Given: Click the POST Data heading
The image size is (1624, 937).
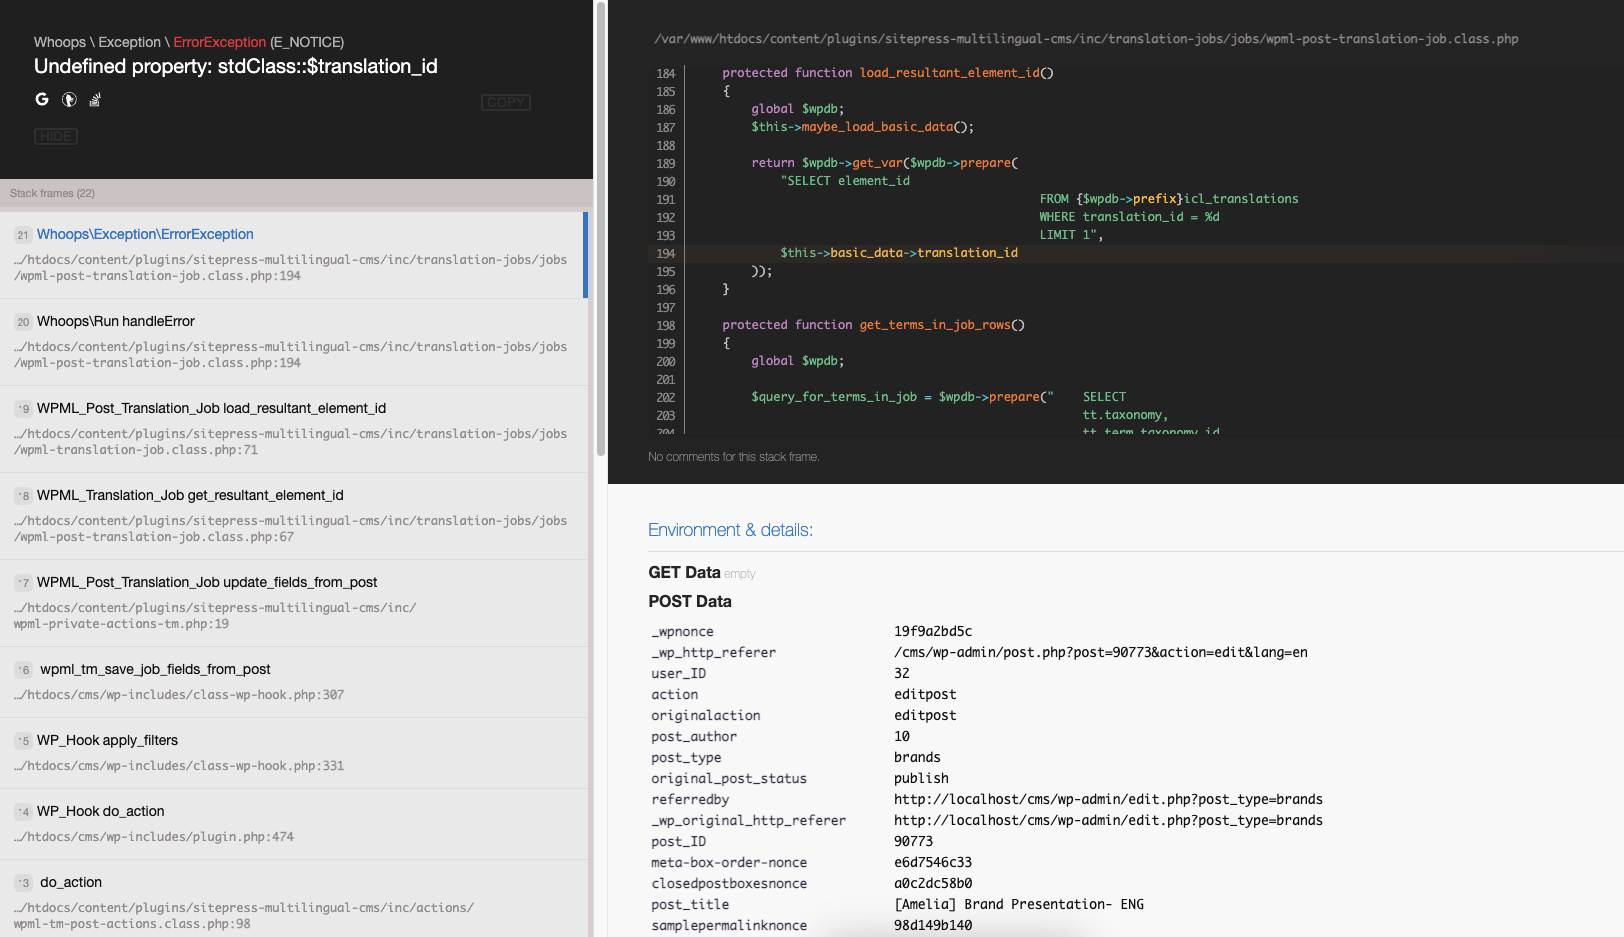Looking at the screenshot, I should (x=690, y=601).
